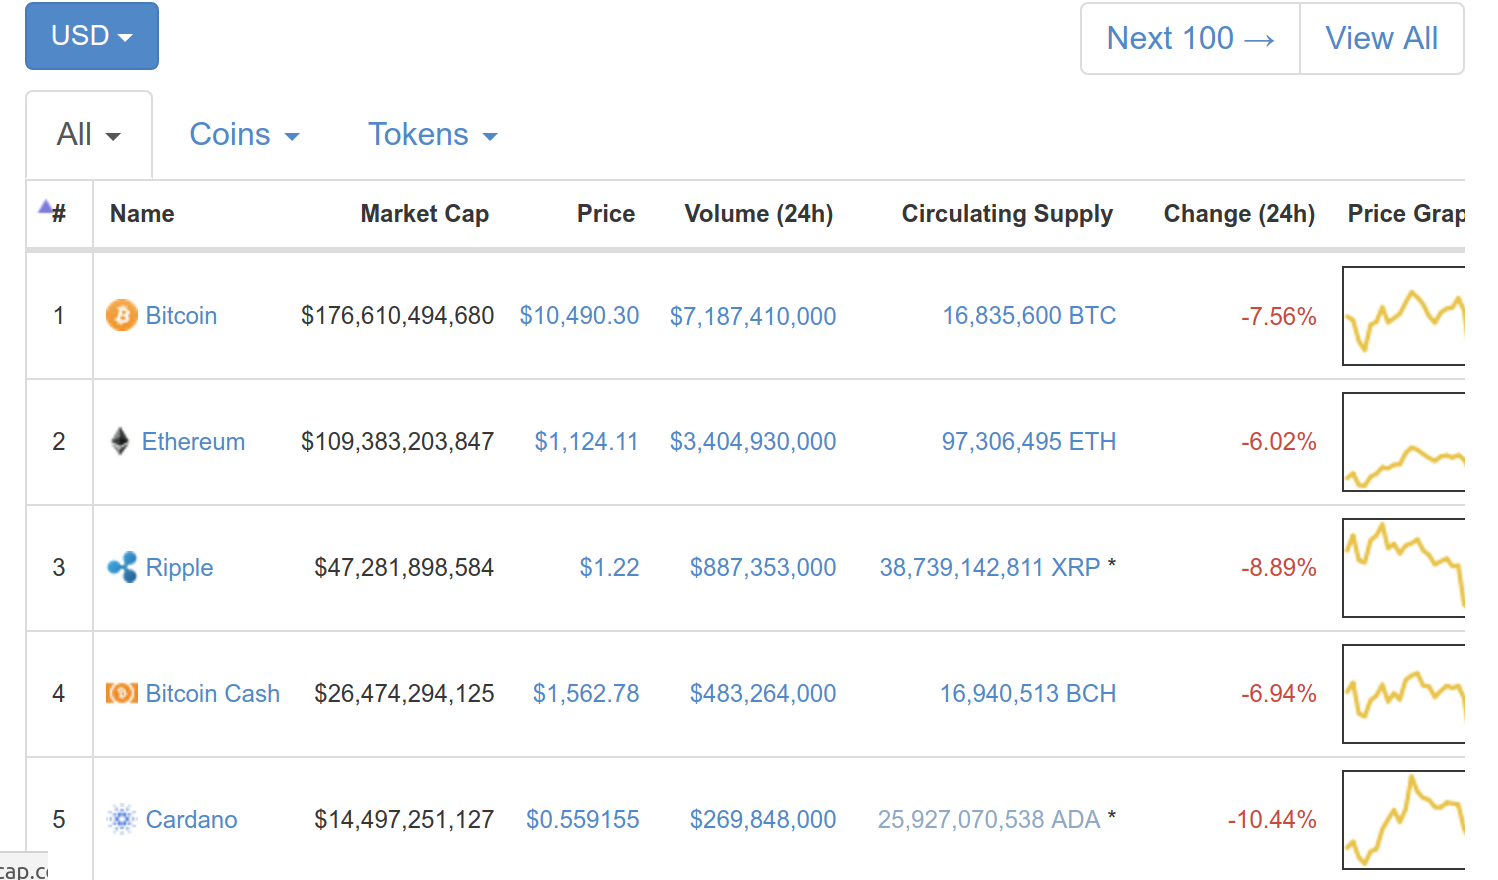The height and width of the screenshot is (880, 1498).
Task: Sort by Change (24h) column header
Action: [x=1239, y=214]
